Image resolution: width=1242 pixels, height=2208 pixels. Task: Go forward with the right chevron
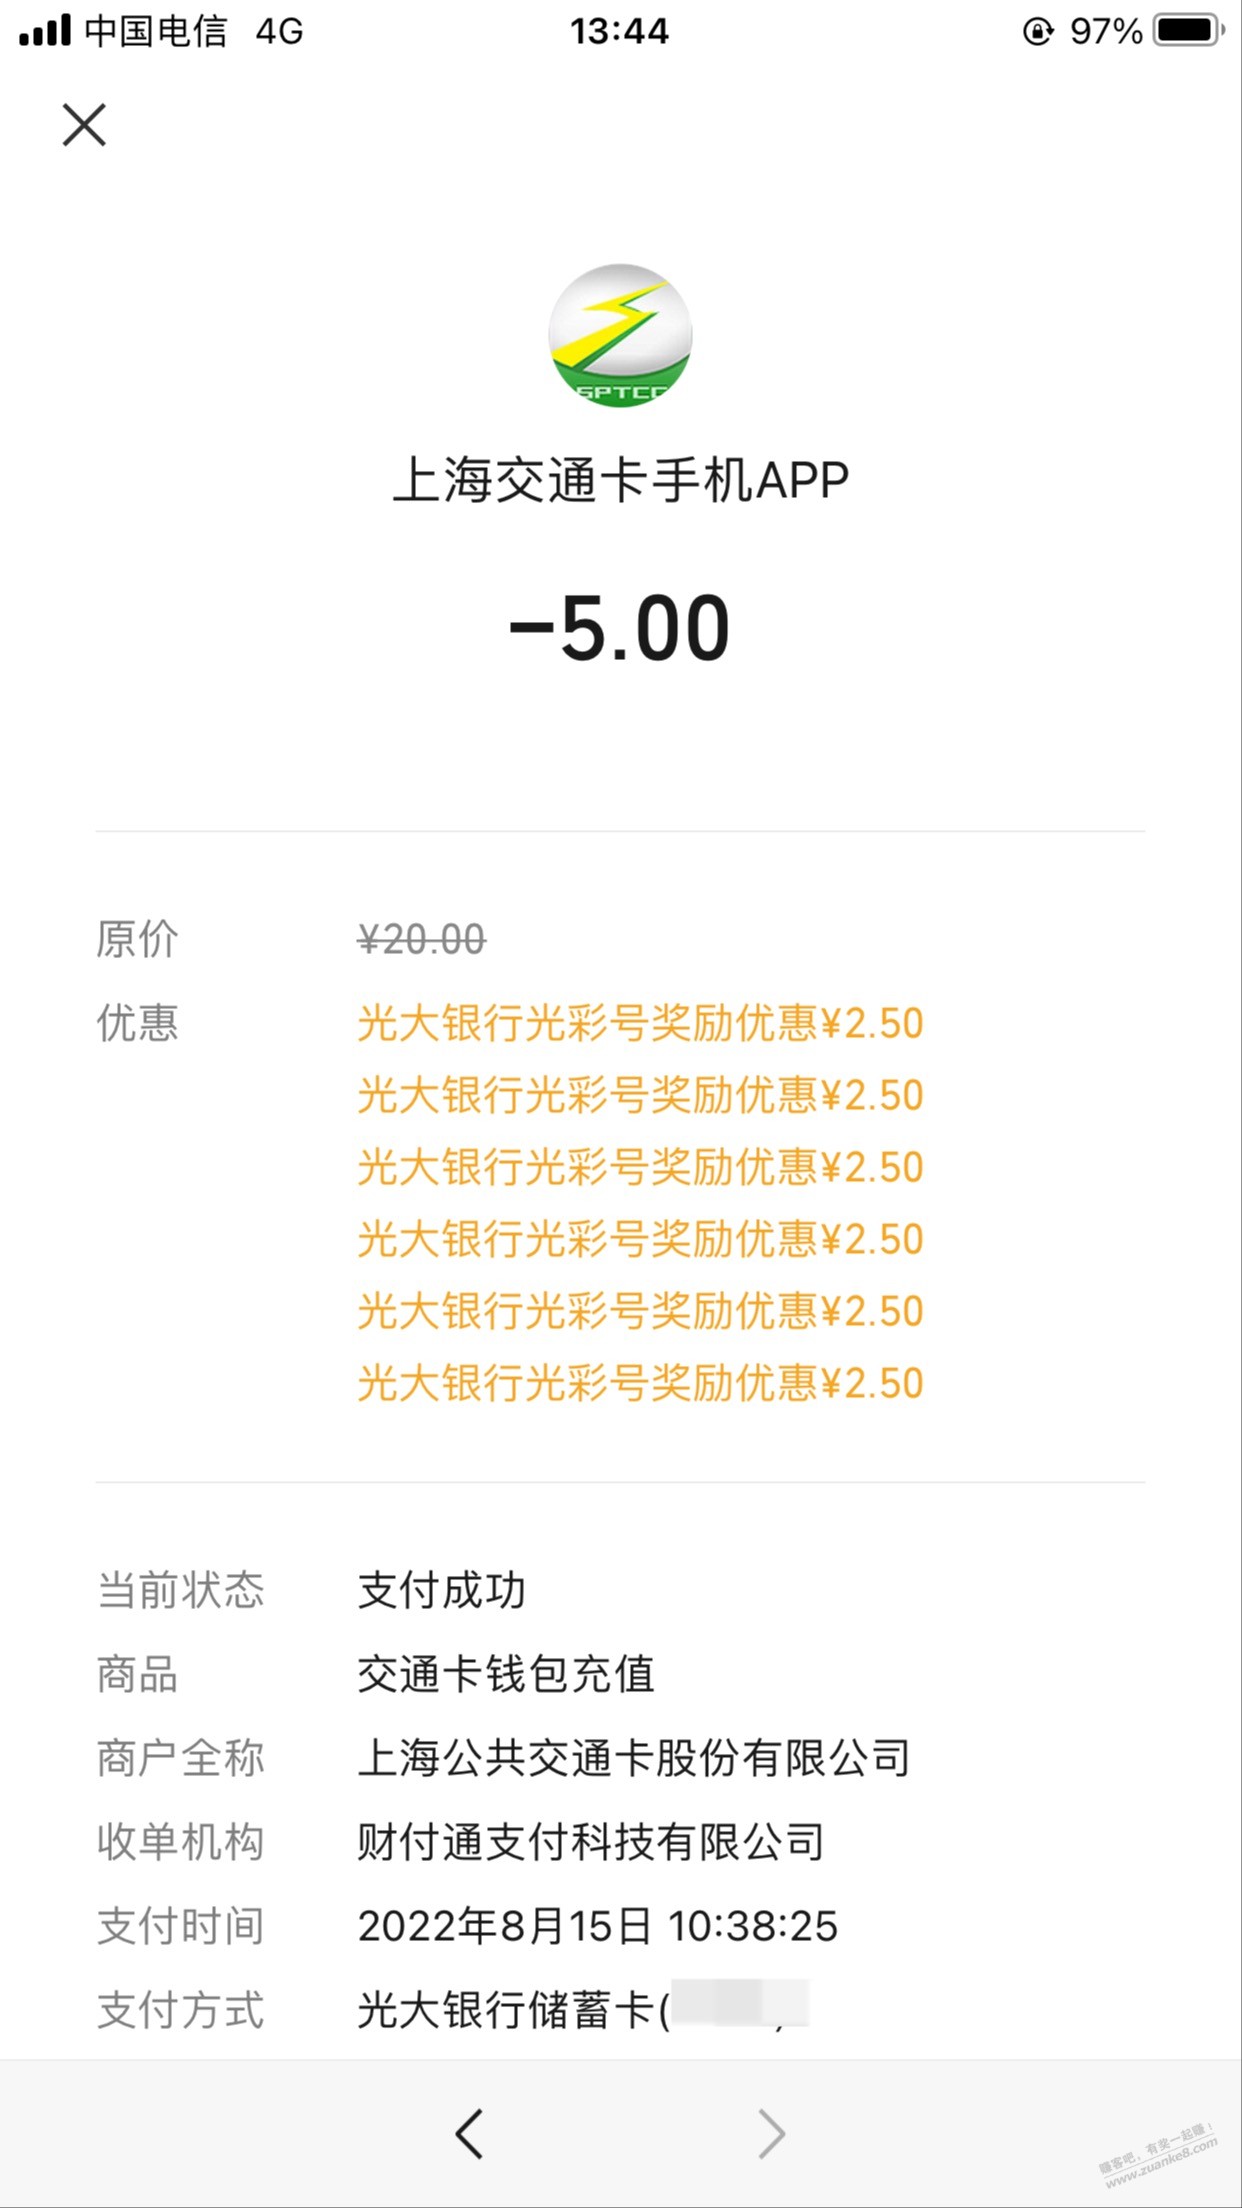pyautogui.click(x=771, y=2134)
